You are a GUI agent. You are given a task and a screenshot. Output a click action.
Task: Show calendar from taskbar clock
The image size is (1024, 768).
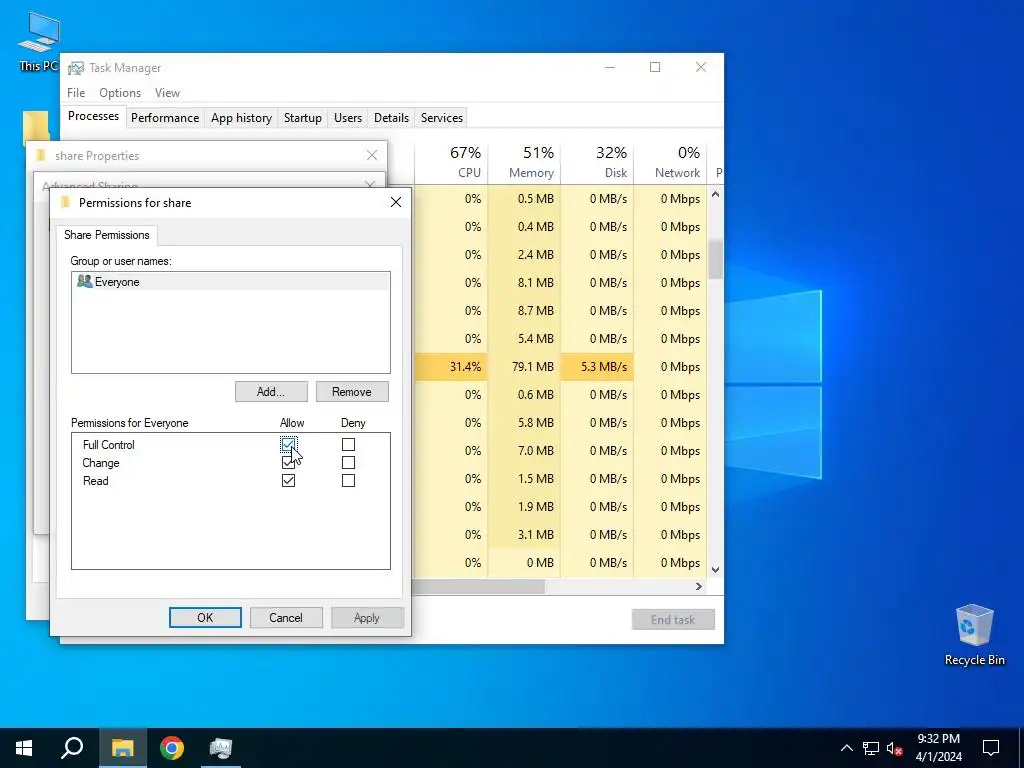coord(938,748)
